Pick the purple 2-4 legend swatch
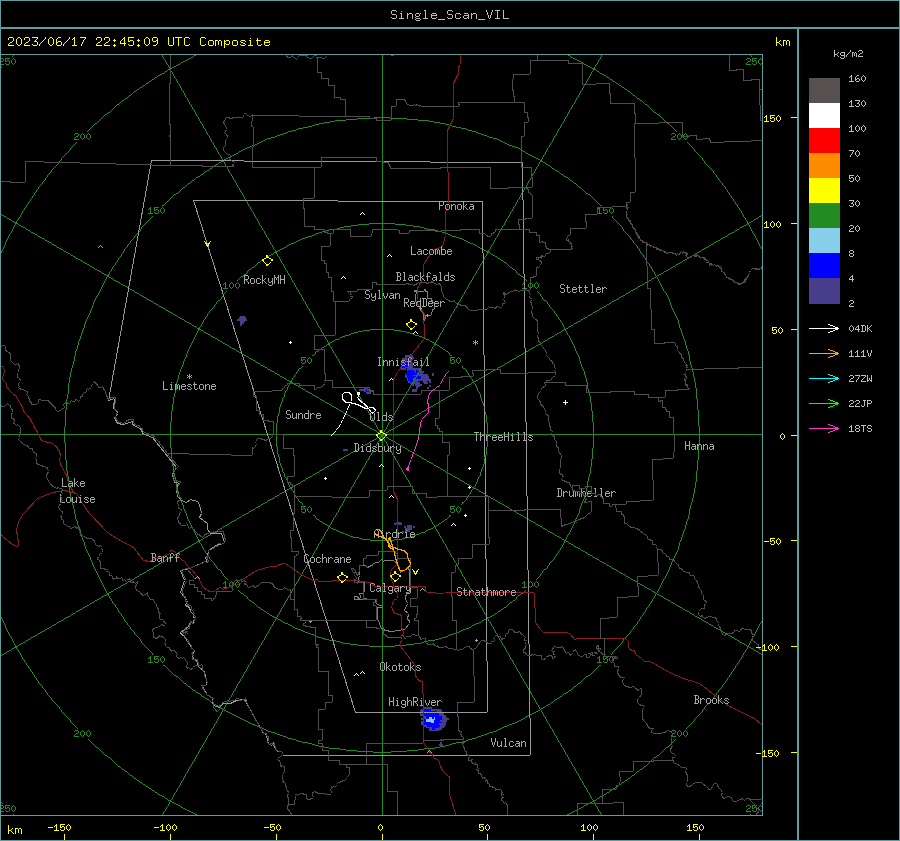Screen dimensions: 900x841 pyautogui.click(x=824, y=290)
